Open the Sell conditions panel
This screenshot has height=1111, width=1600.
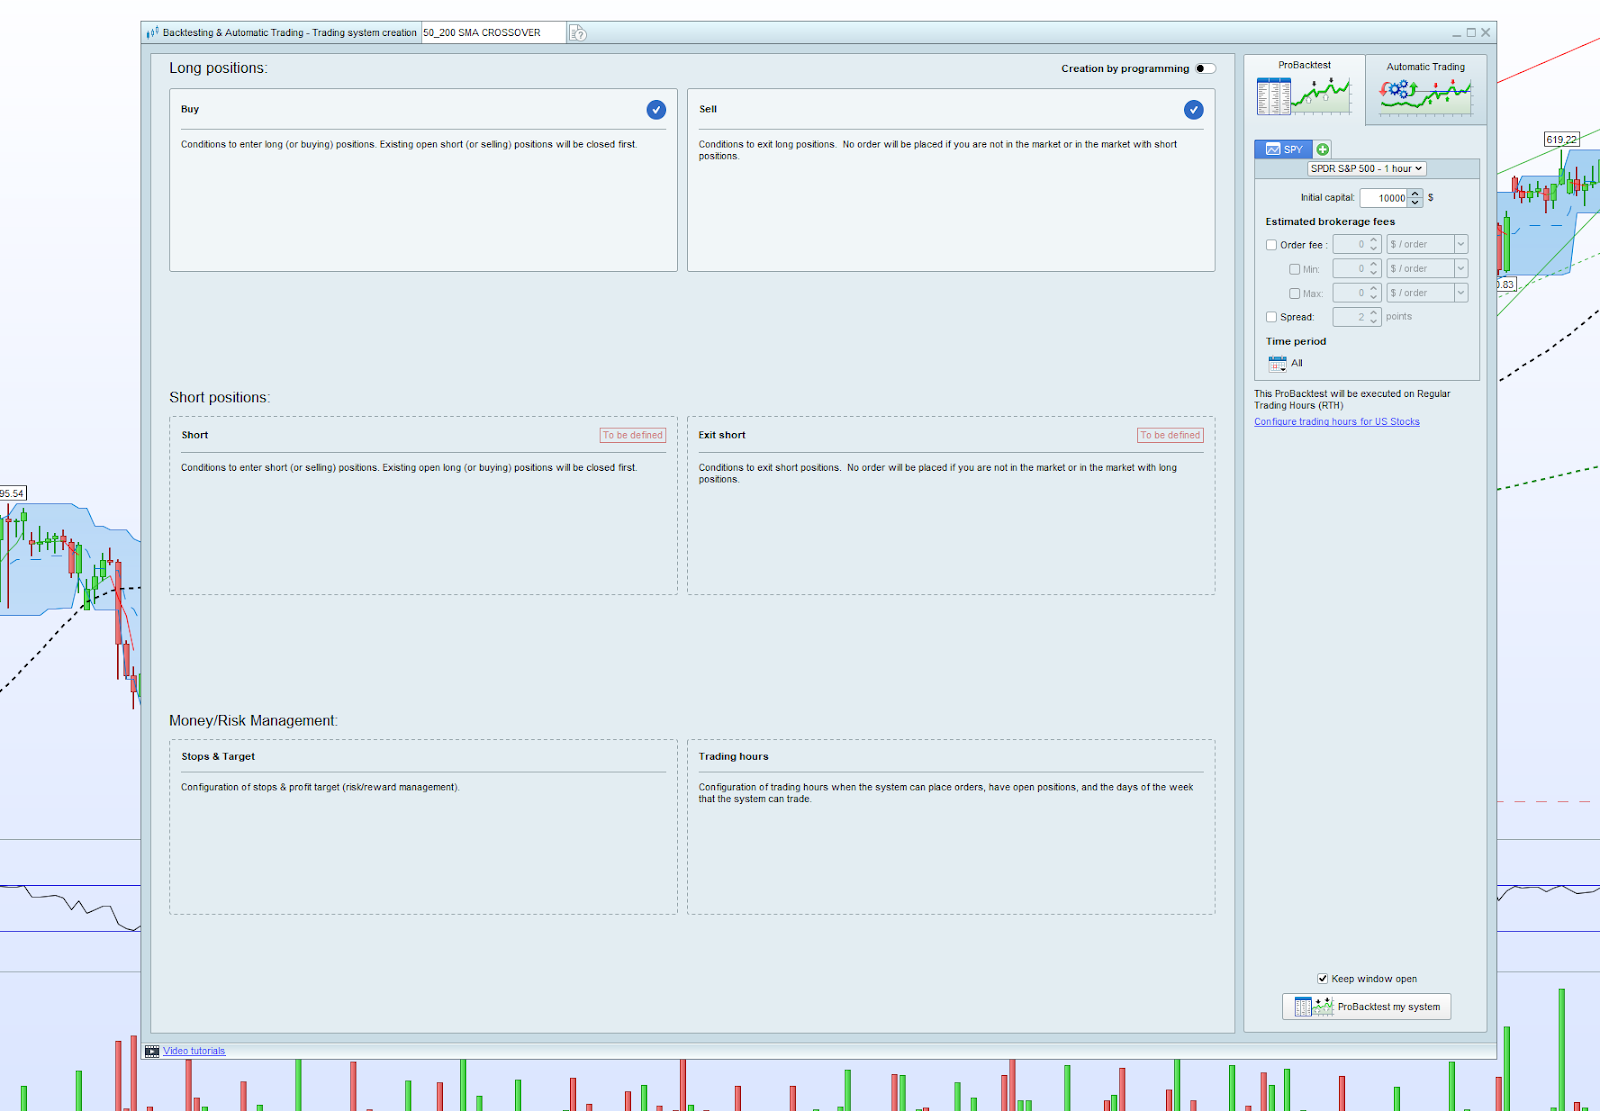tap(951, 180)
